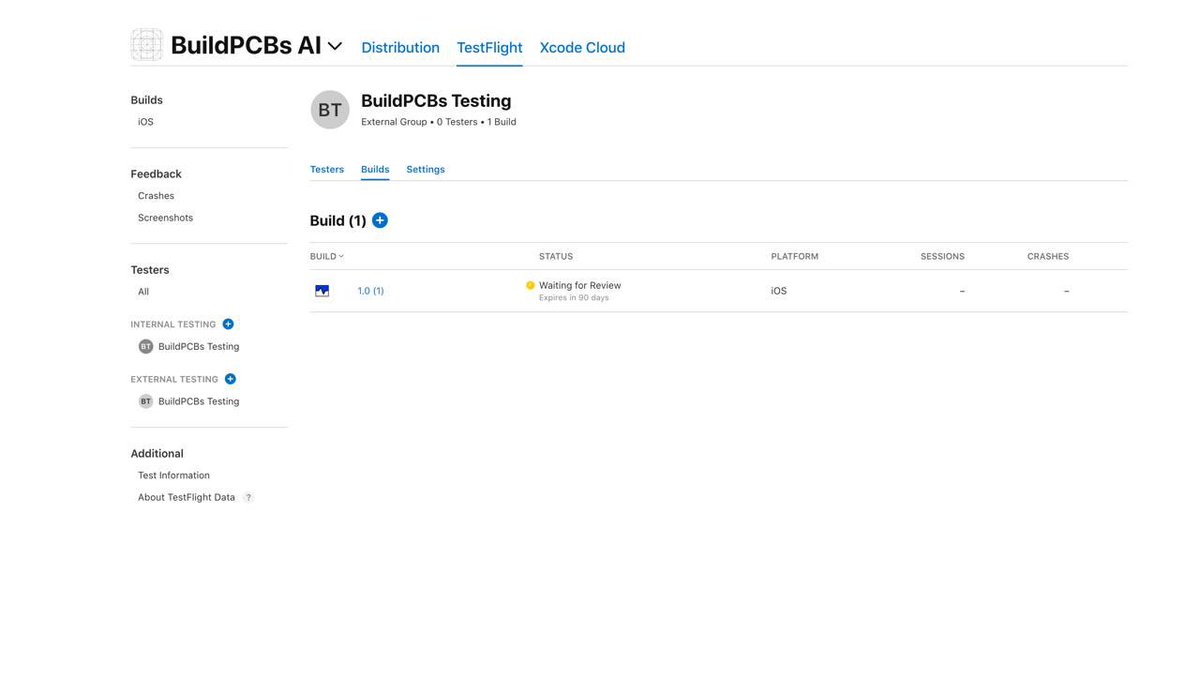Image resolution: width=1200 pixels, height=679 pixels.
Task: Add an internal testing group plus icon
Action: coord(228,324)
